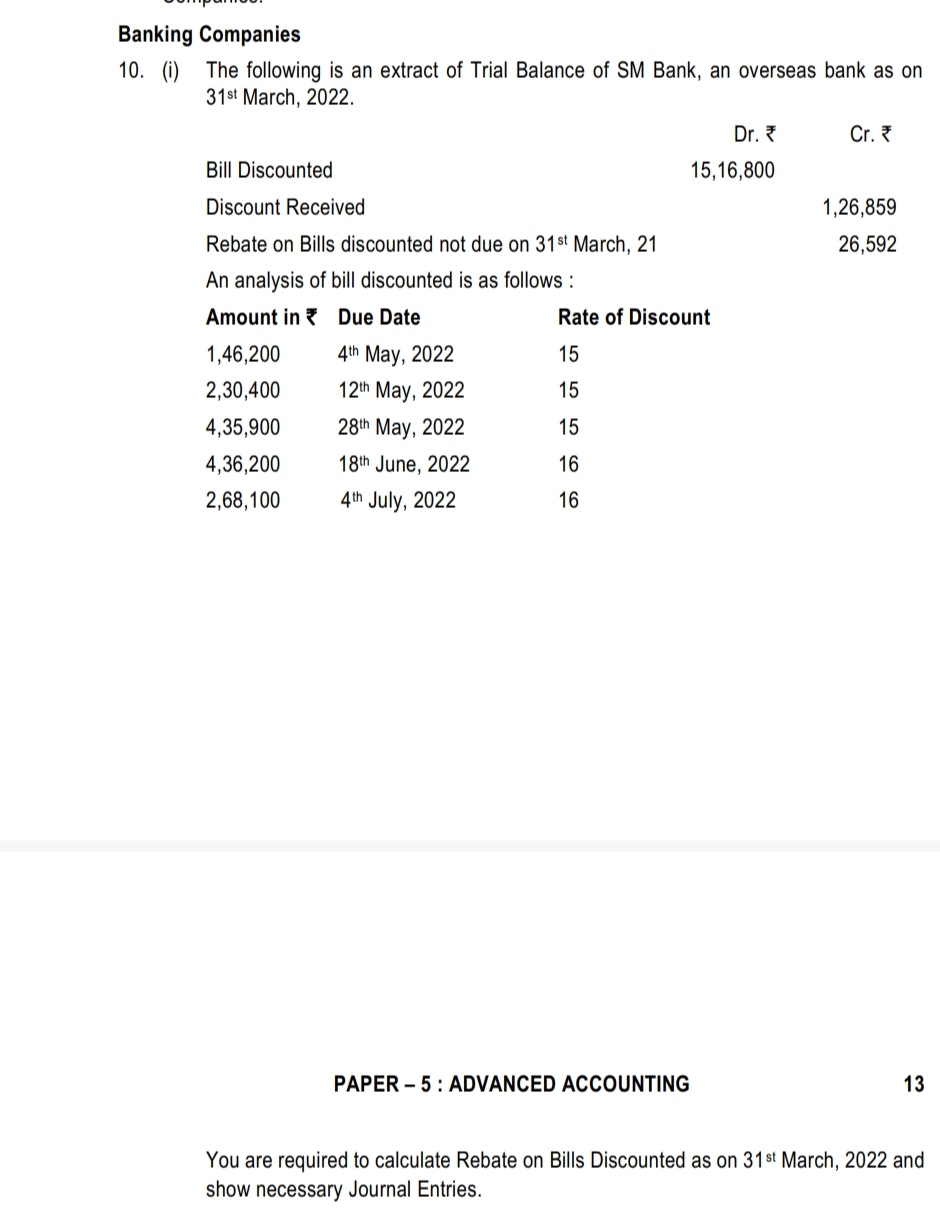Screen dimensions: 940x1217
Task: Click the PAPER – 5 : ADVANCED ACCOUNTING footer
Action: [511, 1084]
